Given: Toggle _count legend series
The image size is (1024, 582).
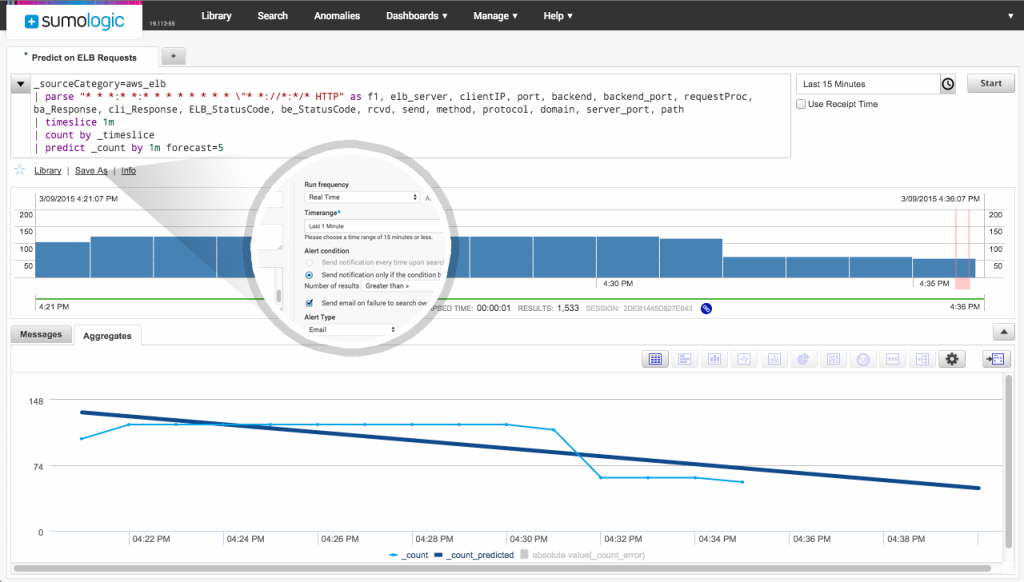Looking at the screenshot, I should pyautogui.click(x=409, y=555).
